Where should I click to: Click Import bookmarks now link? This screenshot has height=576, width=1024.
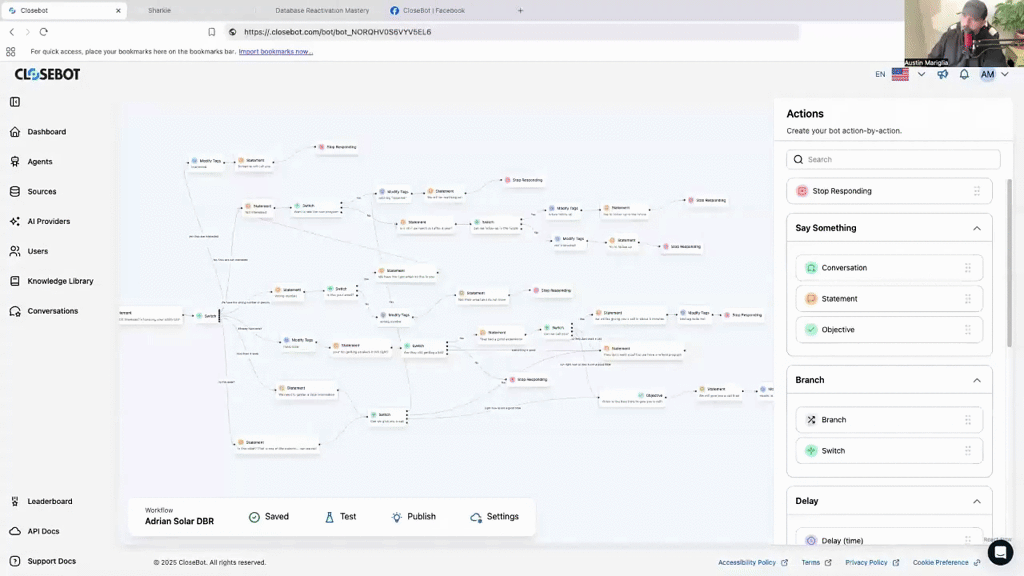click(276, 52)
